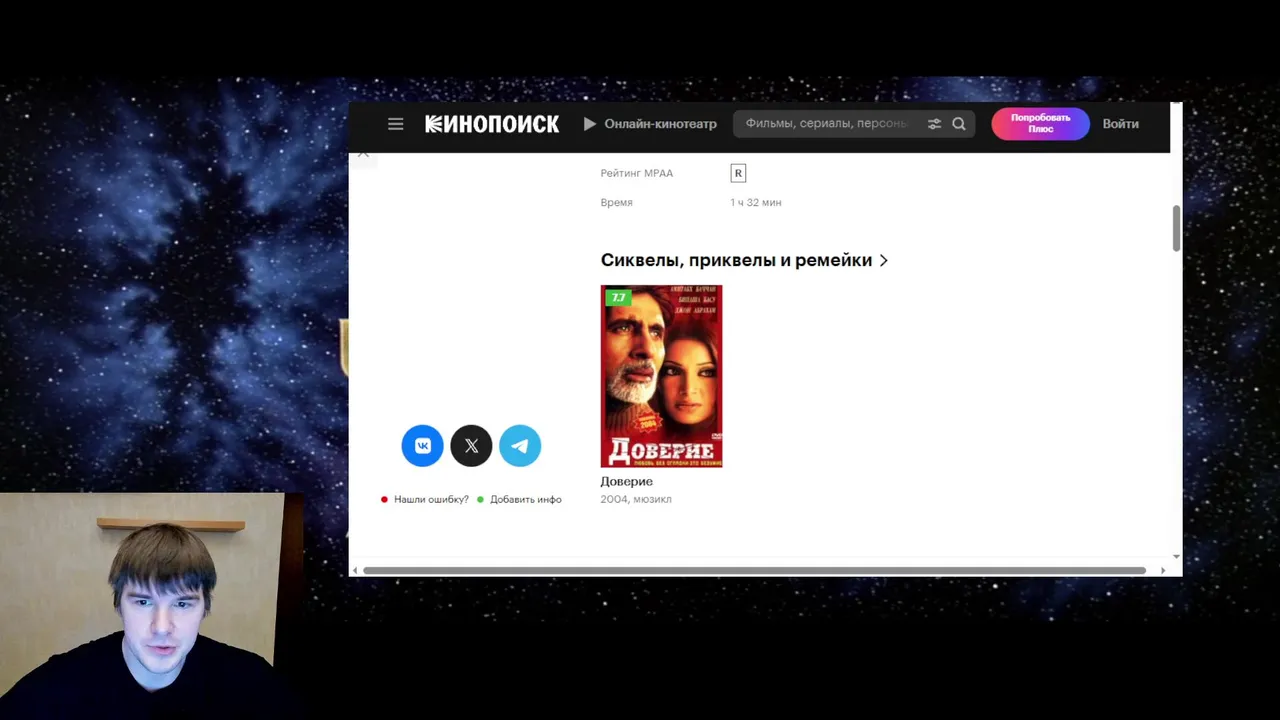The image size is (1280, 720).
Task: Click Войти login button
Action: point(1121,124)
